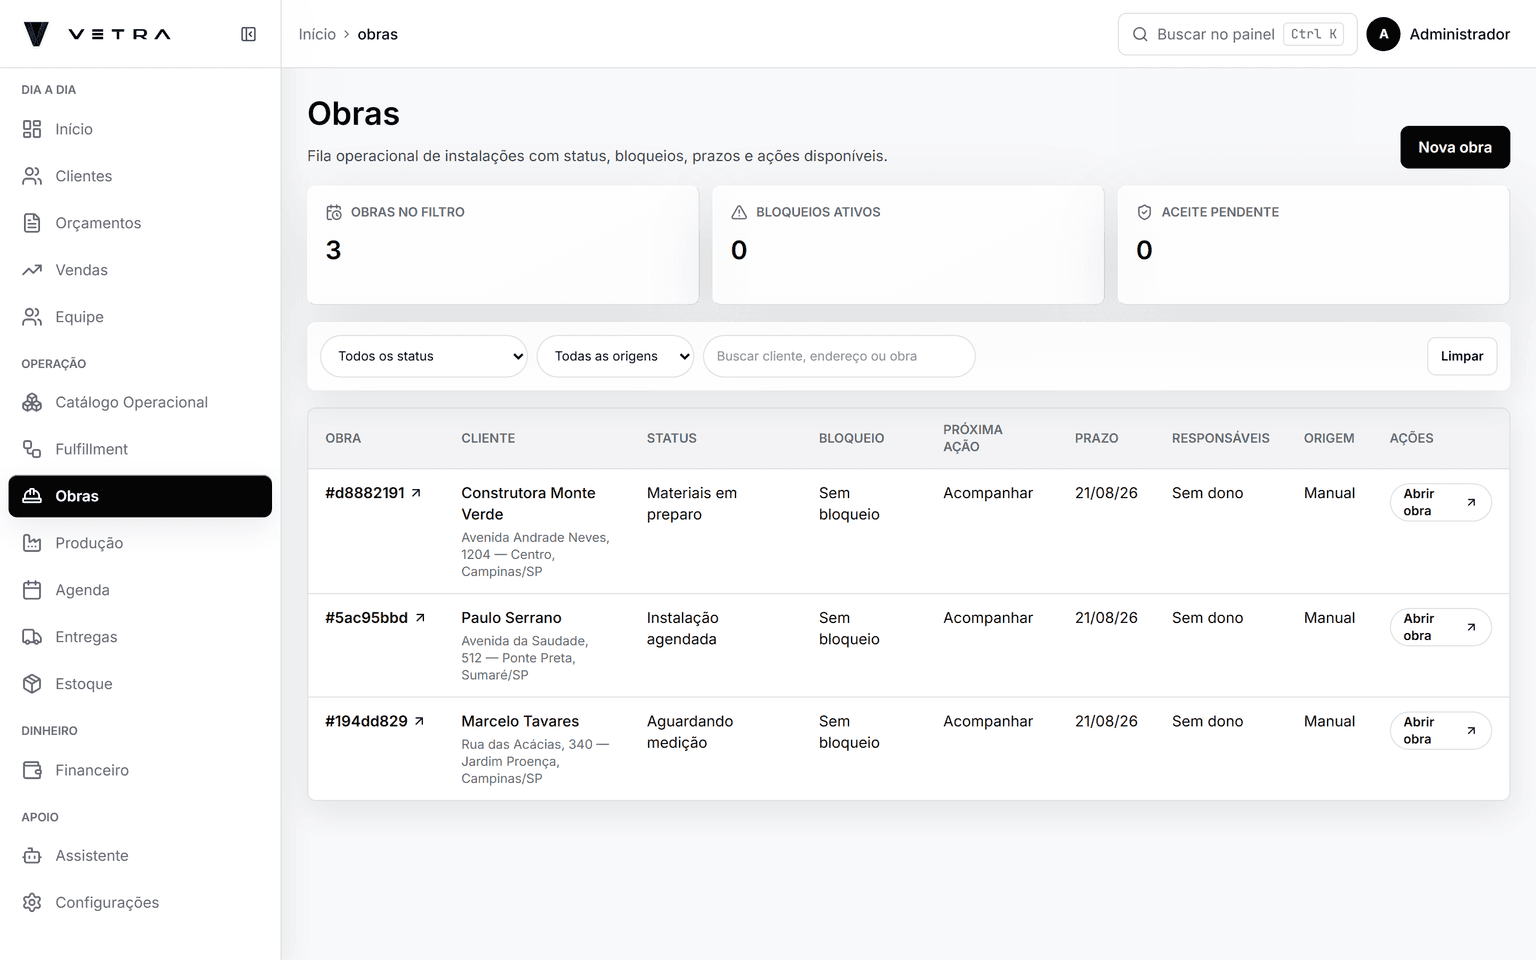The image size is (1536, 960).
Task: Navigate to Orçamentos
Action: coord(140,223)
